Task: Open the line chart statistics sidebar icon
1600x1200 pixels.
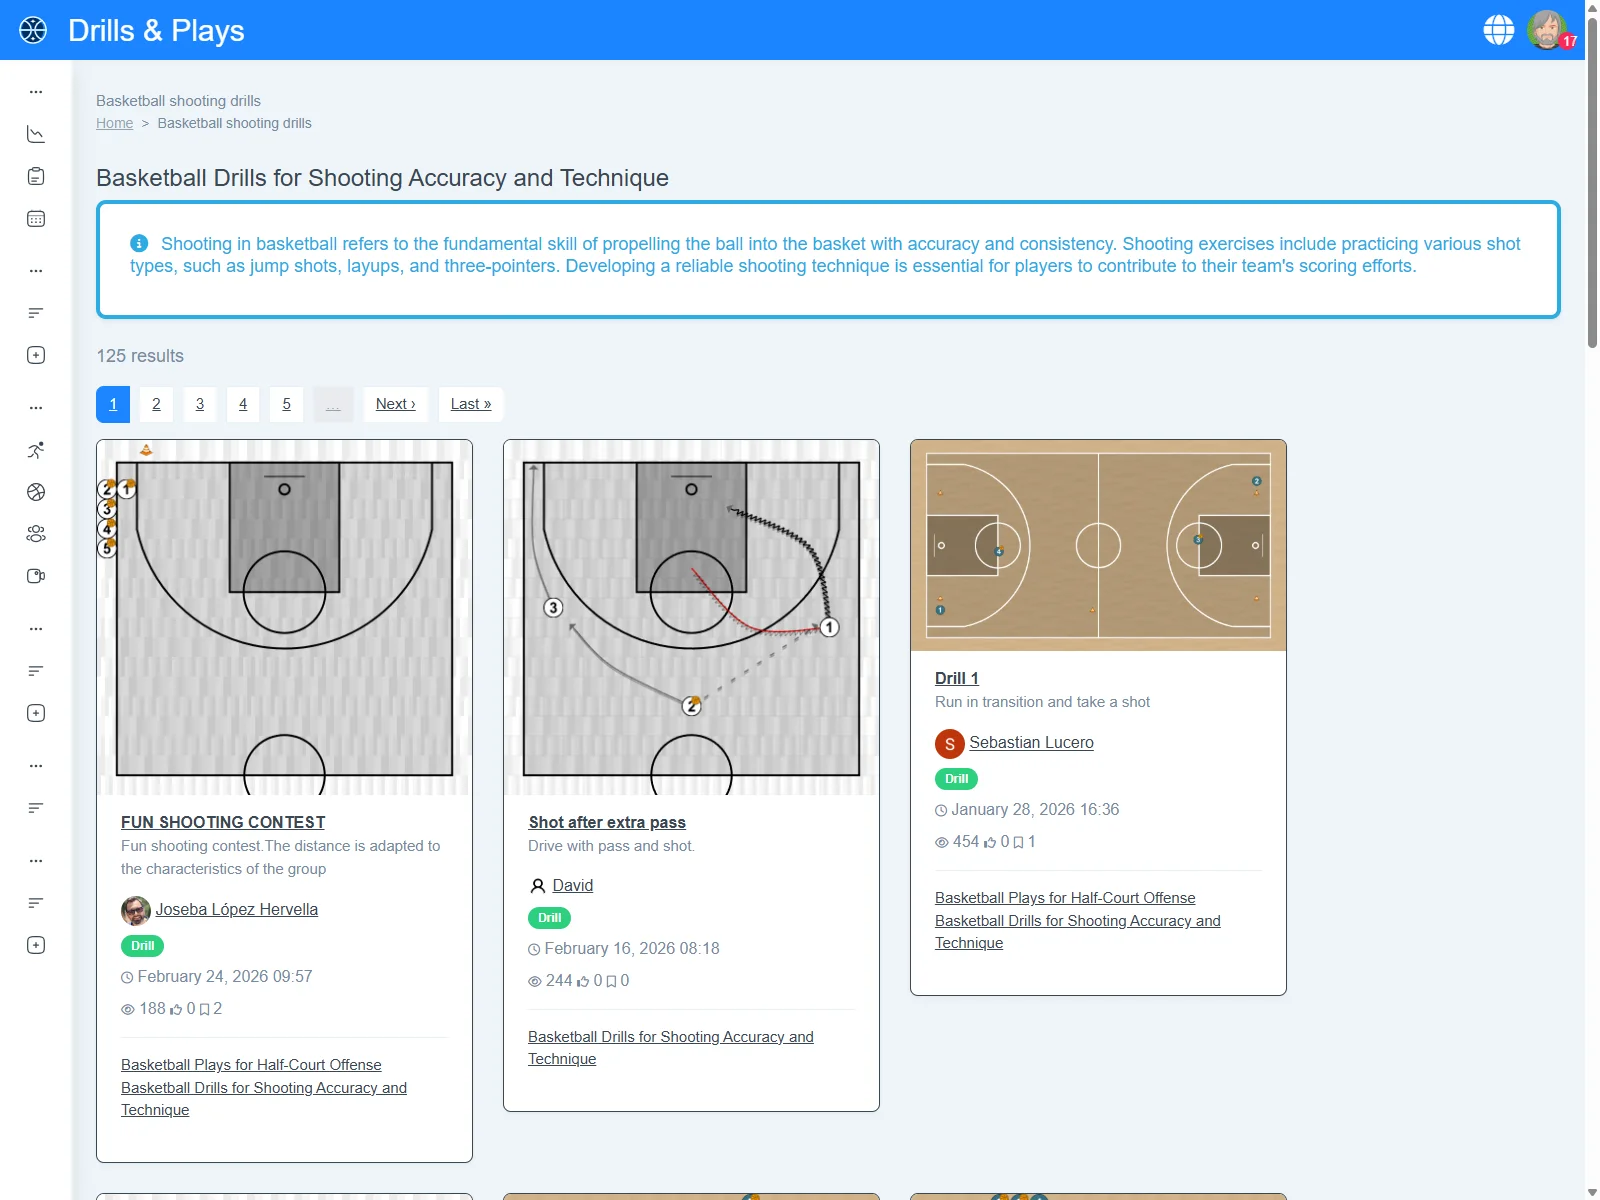Action: (36, 134)
